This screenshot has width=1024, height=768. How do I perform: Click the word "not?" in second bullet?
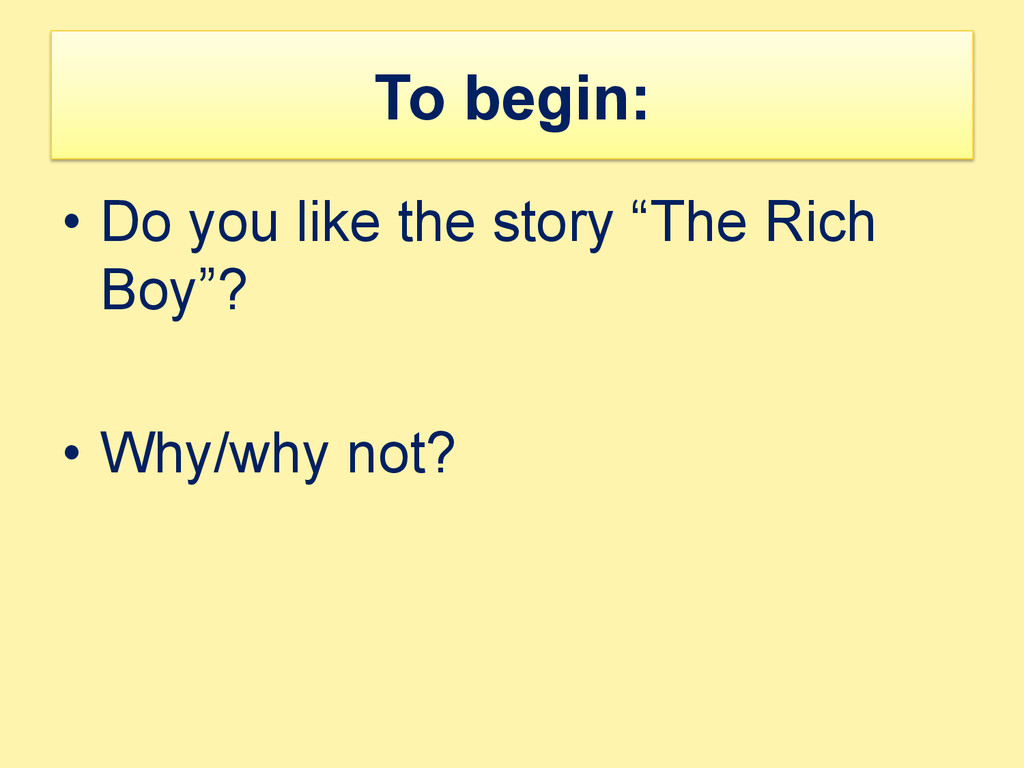401,452
